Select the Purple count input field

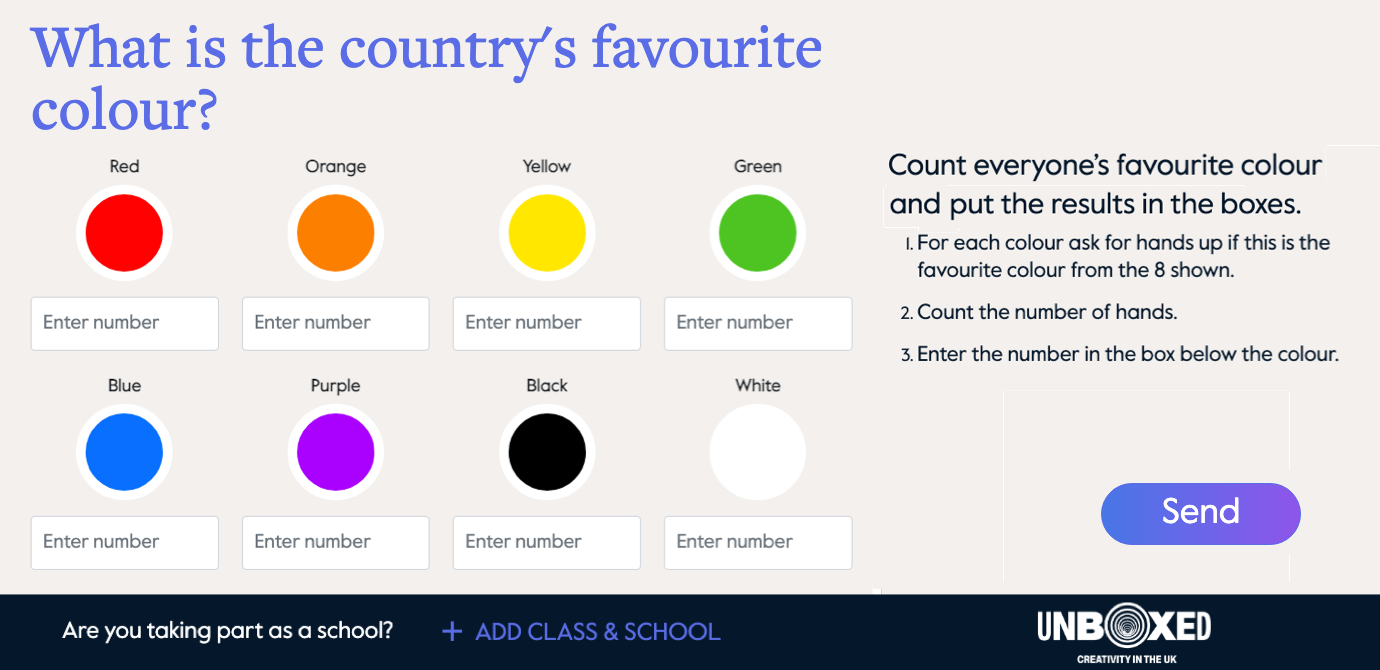click(335, 542)
